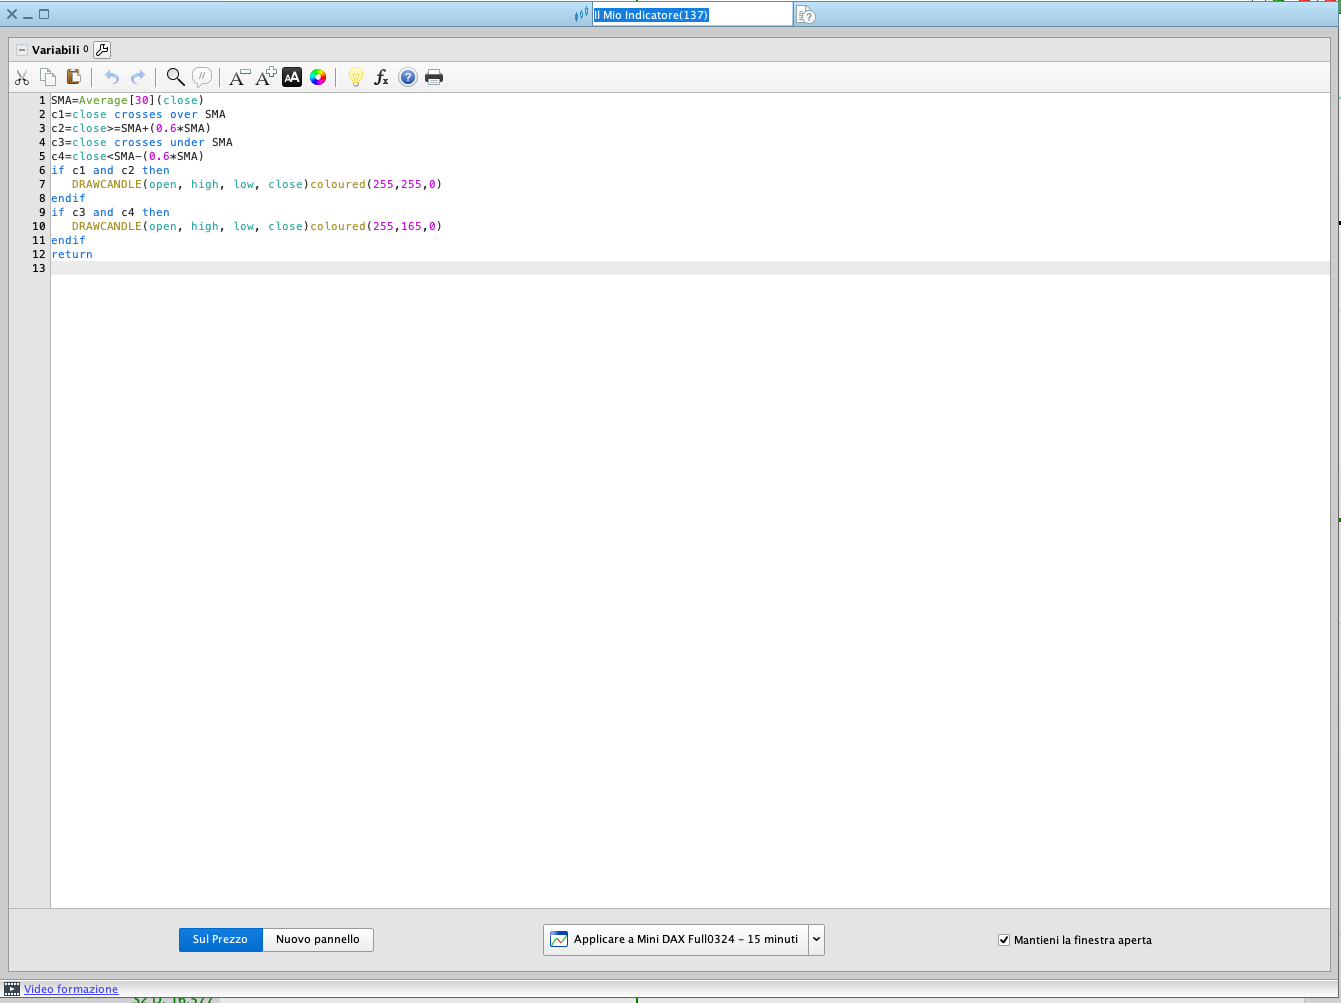
Task: Click the film icon next to Video formazione
Action: pos(12,989)
